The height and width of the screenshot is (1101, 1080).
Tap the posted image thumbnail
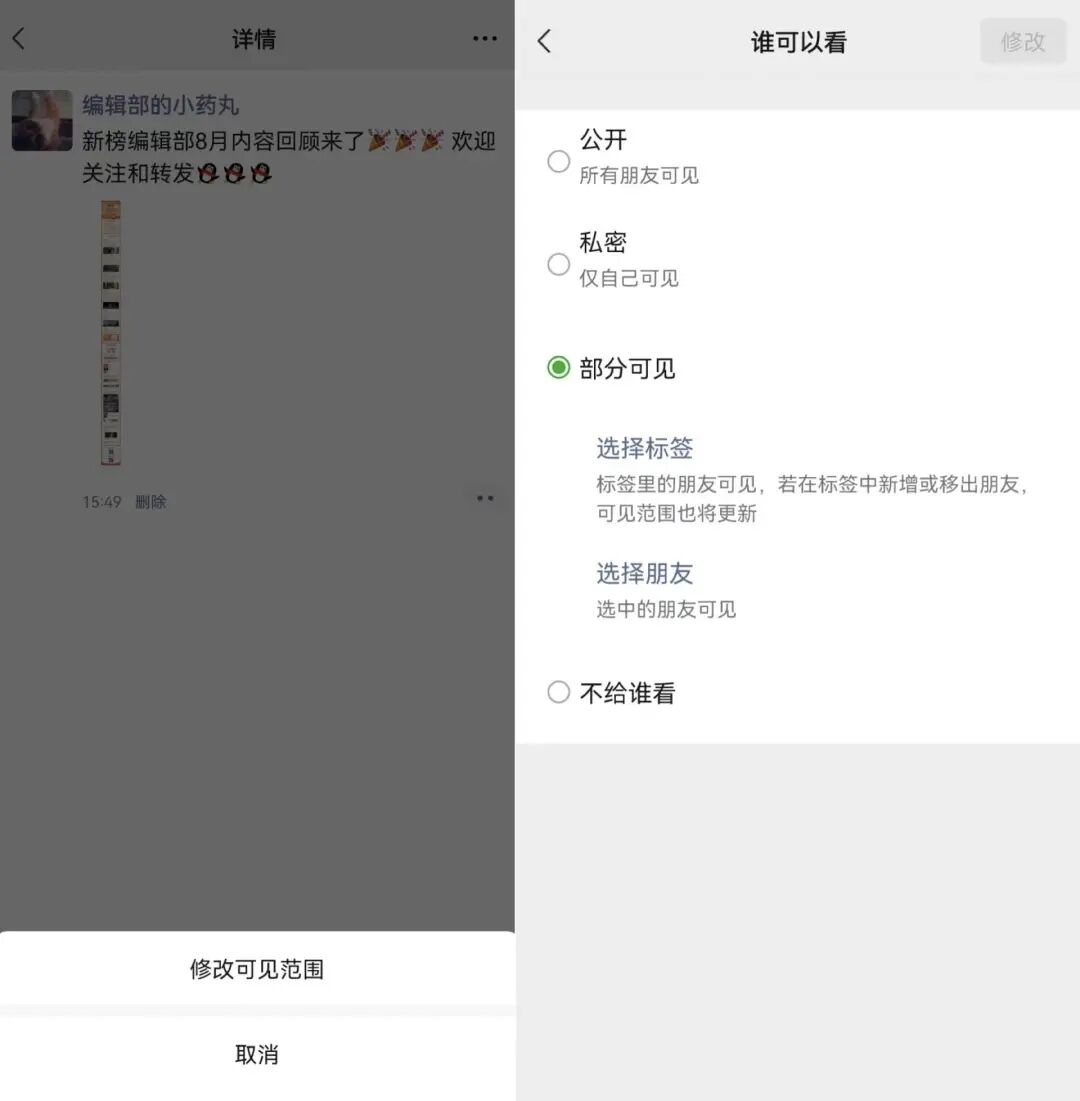coord(110,335)
